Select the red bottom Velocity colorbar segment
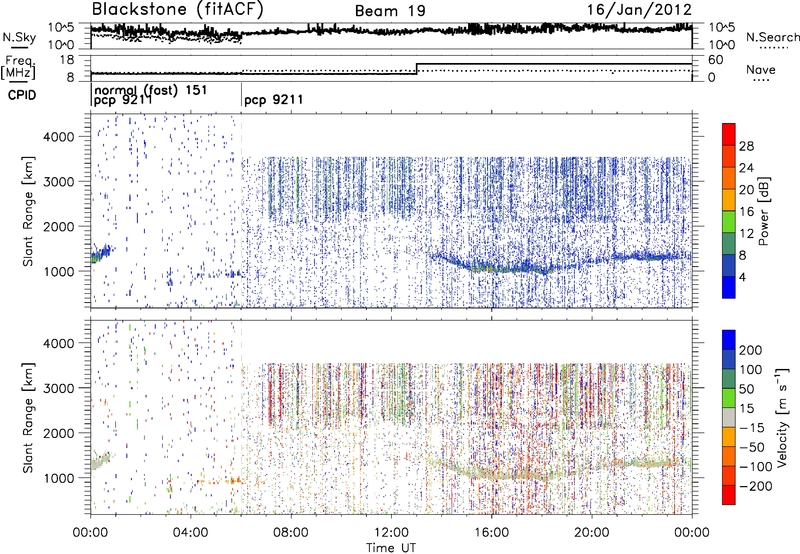Image resolution: width=800 pixels, height=554 pixels. tap(729, 495)
